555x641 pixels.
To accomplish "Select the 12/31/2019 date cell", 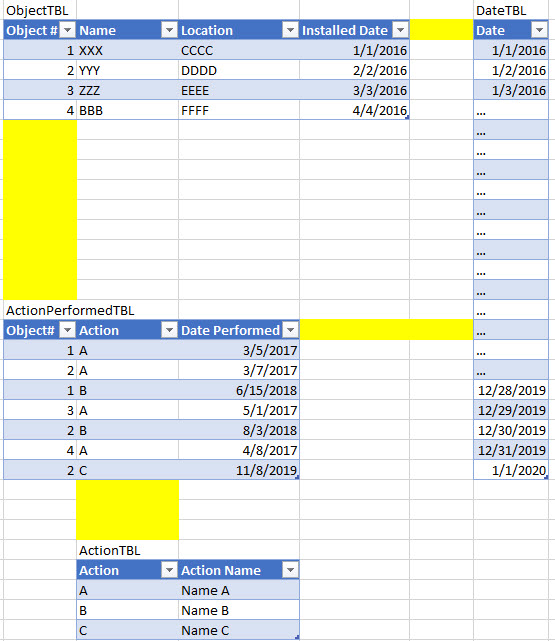I will tap(511, 450).
